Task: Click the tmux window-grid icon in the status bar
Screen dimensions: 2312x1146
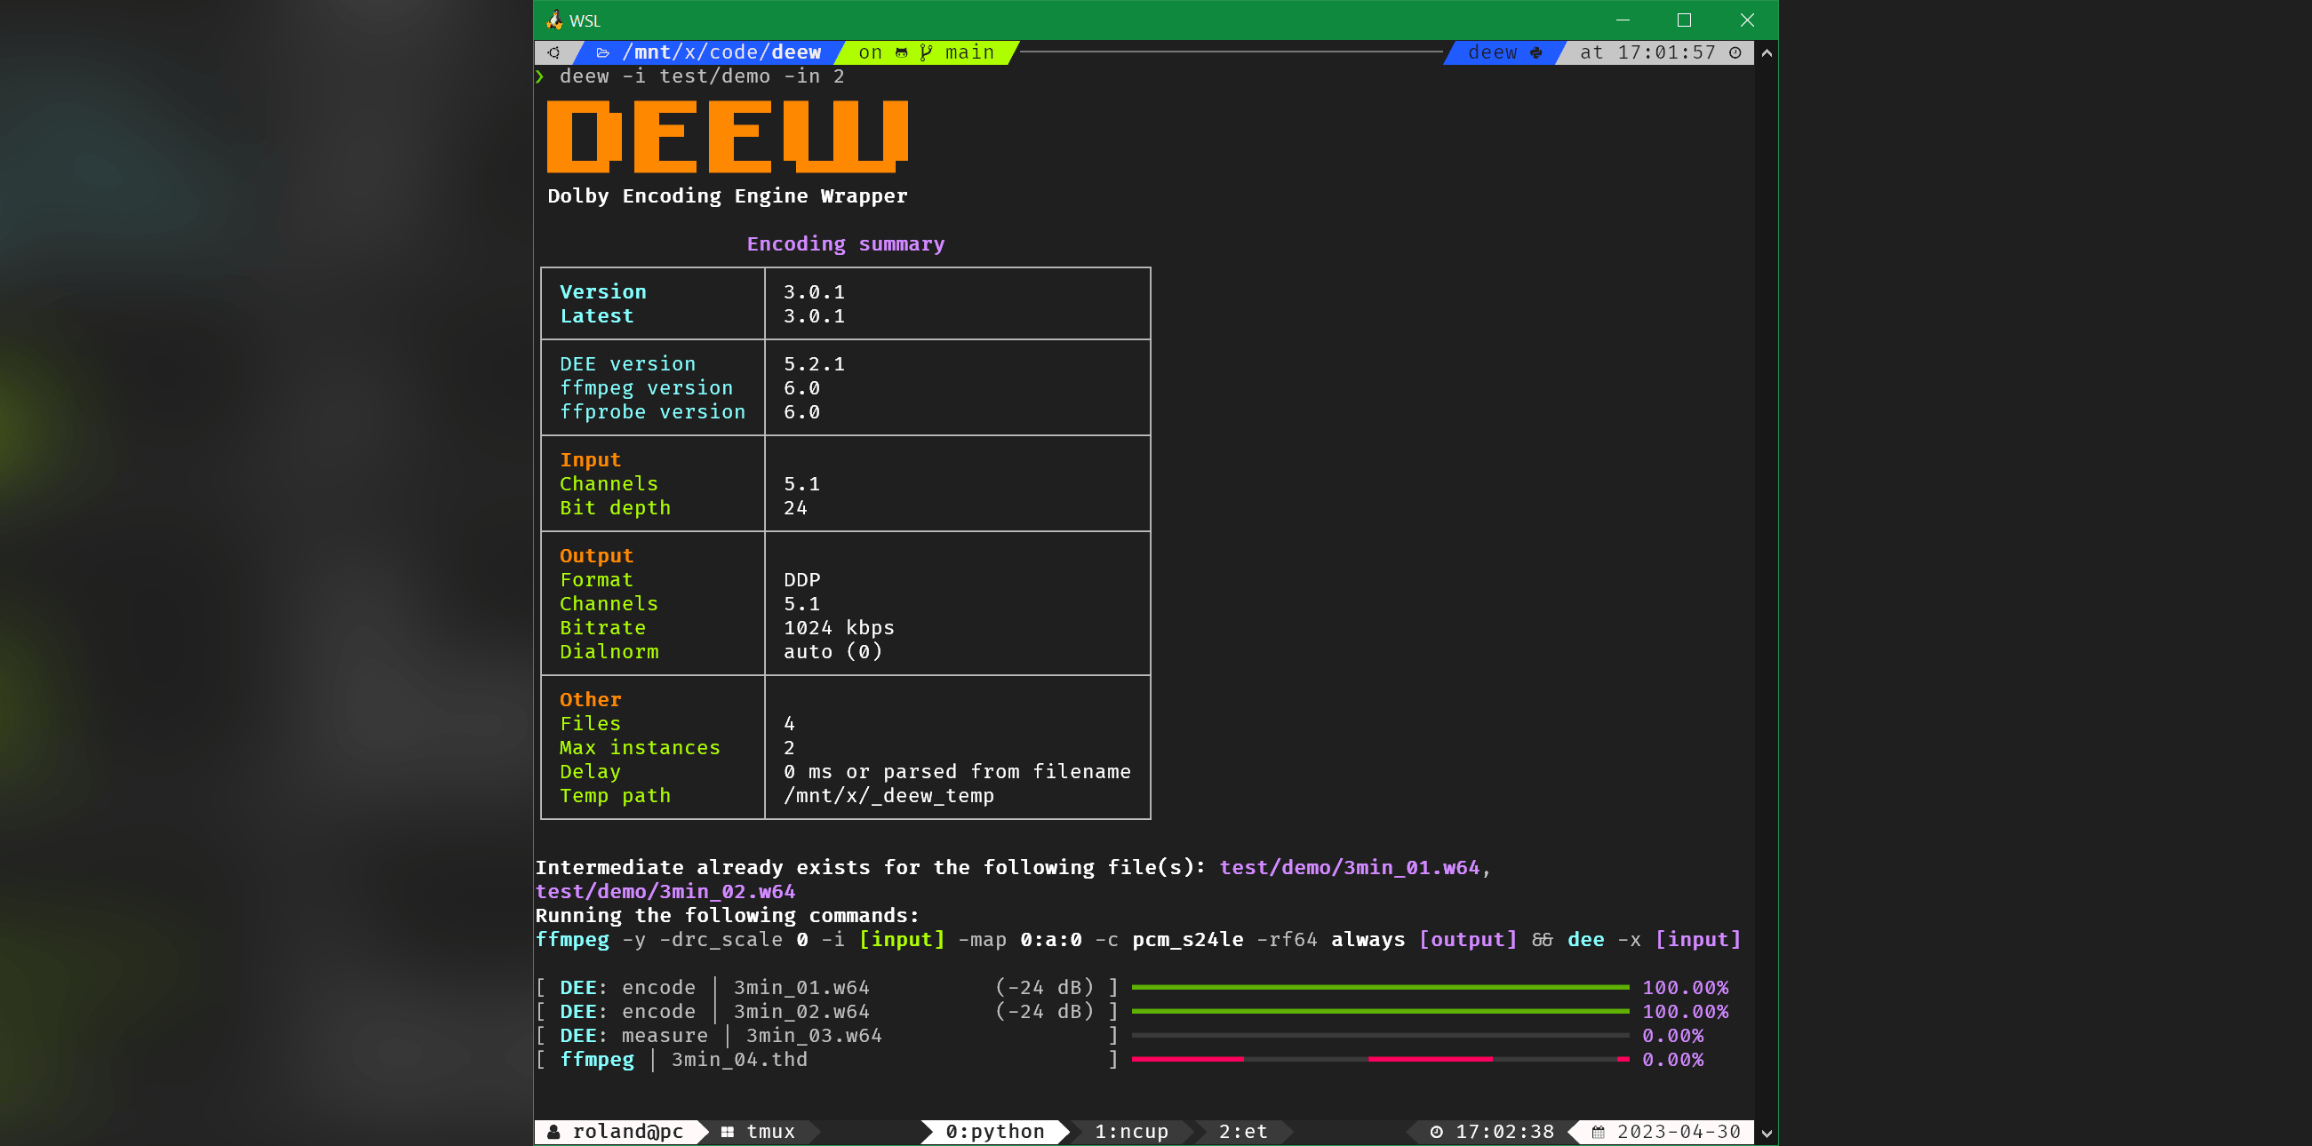Action: tap(727, 1131)
